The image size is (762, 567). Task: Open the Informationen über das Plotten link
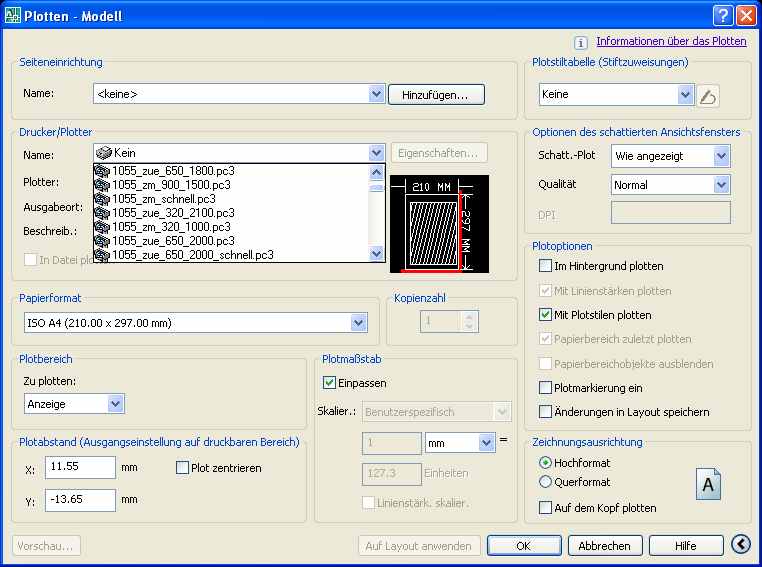tap(671, 41)
